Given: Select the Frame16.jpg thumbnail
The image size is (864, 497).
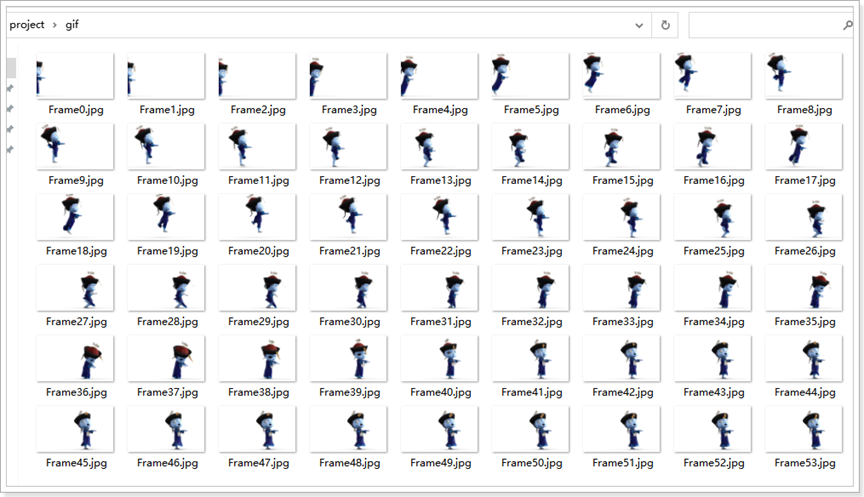Looking at the screenshot, I should 712,147.
